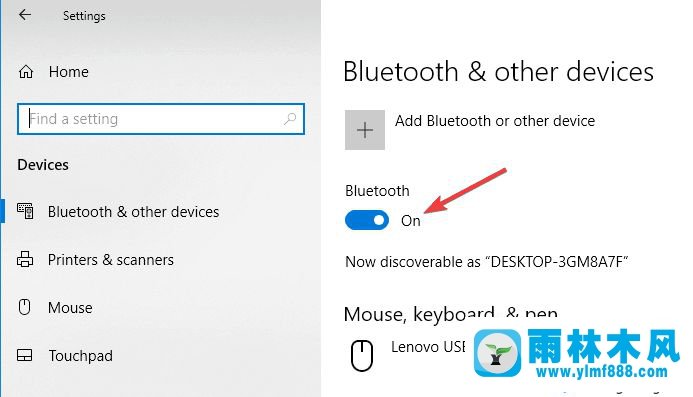This screenshot has width=693, height=397.
Task: Open Home from the sidebar label
Action: pyautogui.click(x=69, y=72)
